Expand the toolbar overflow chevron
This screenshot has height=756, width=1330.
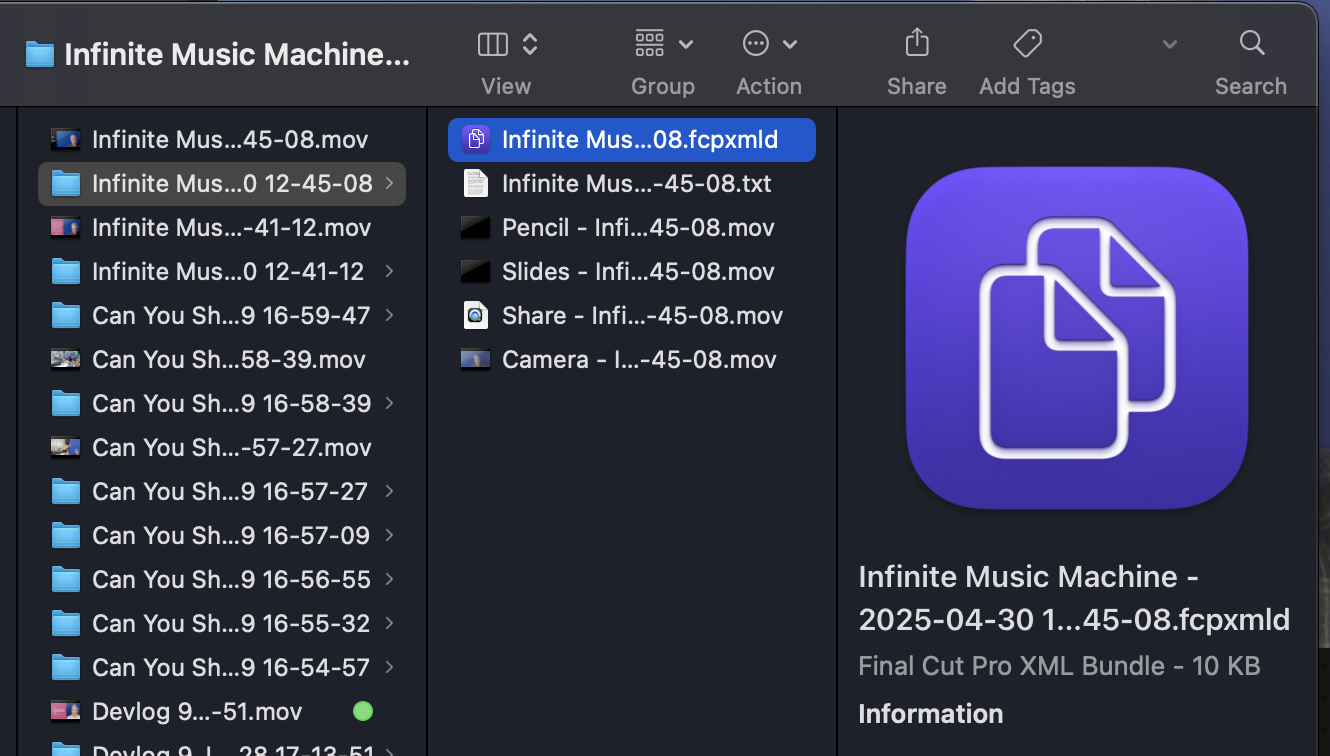[1169, 45]
